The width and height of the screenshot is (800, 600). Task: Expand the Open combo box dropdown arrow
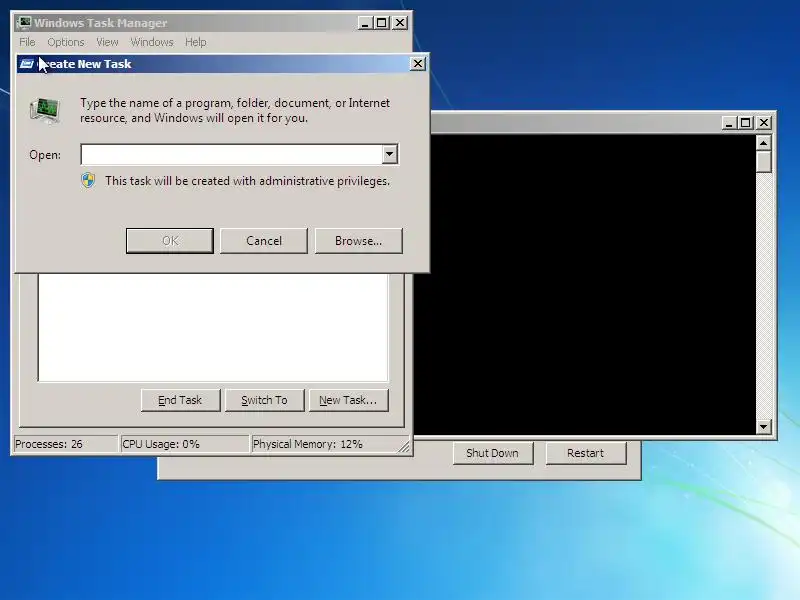point(390,154)
